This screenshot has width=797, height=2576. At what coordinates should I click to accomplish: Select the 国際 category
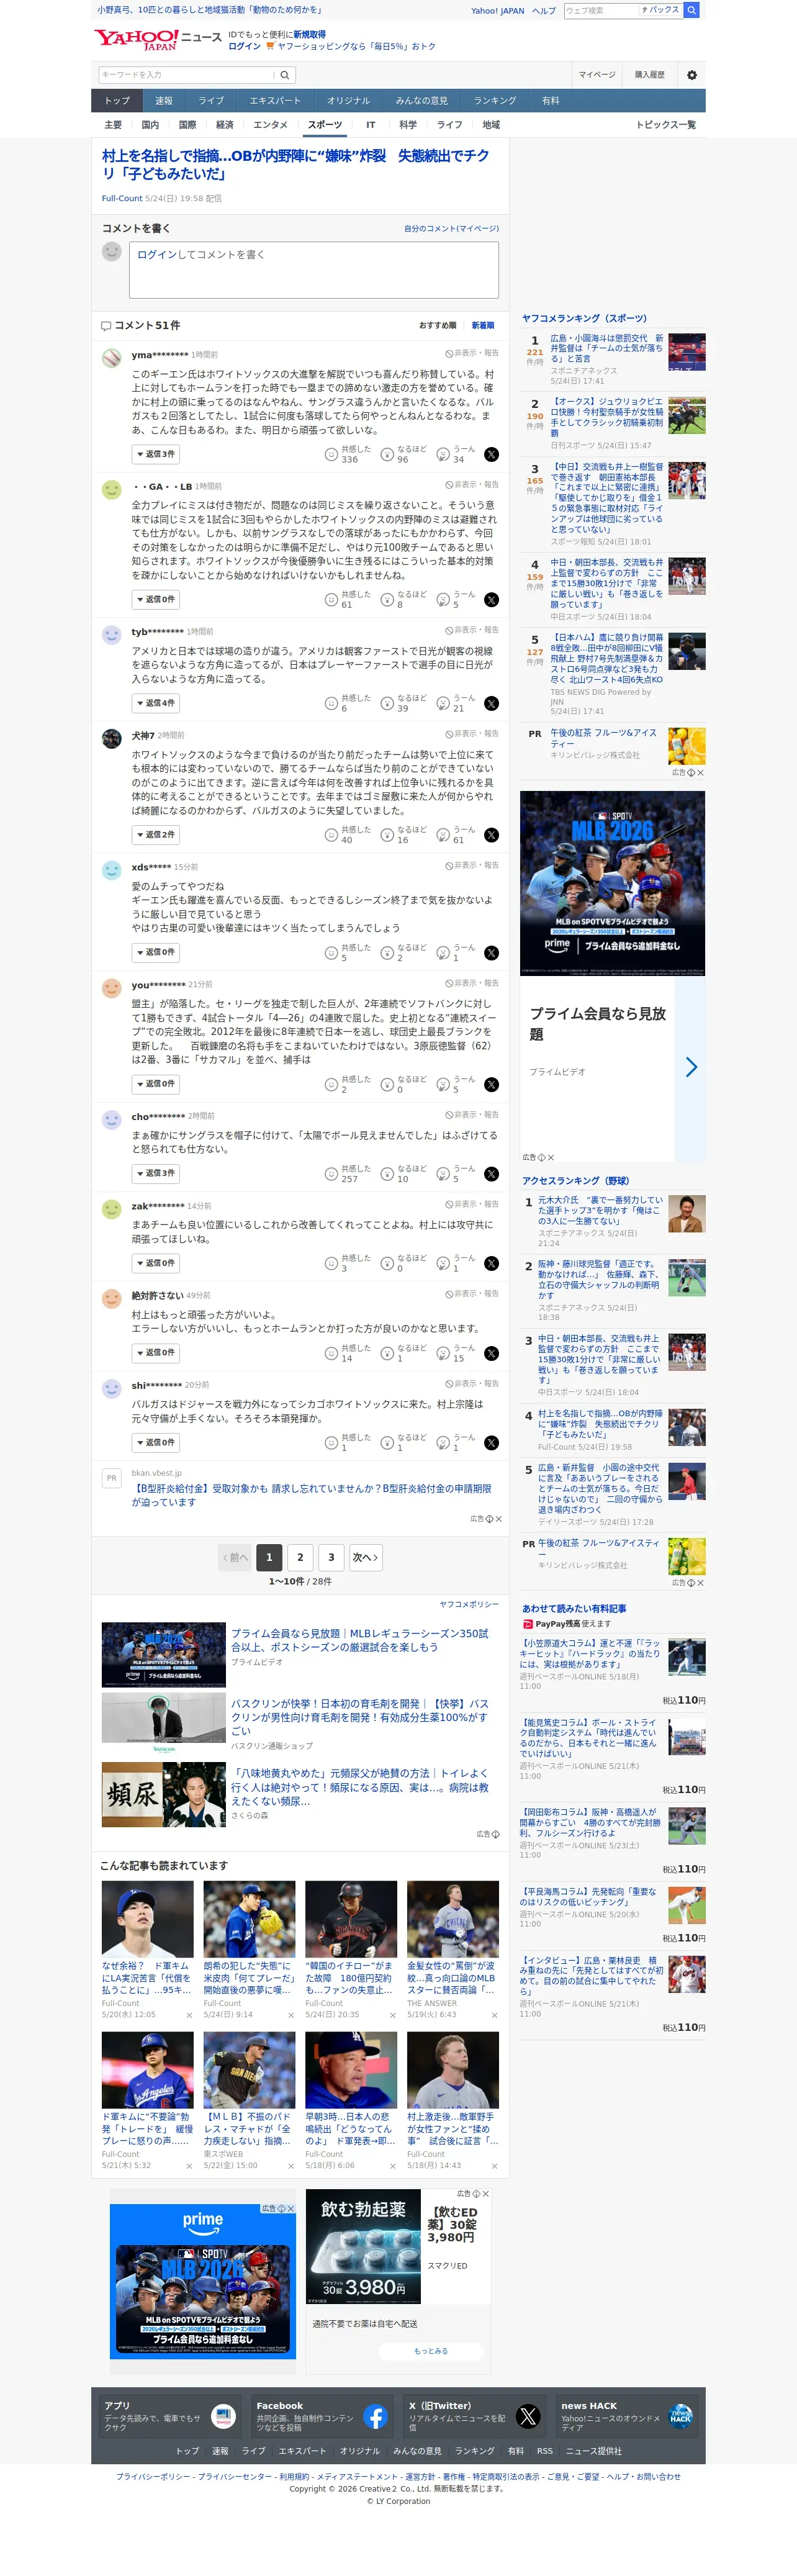187,126
